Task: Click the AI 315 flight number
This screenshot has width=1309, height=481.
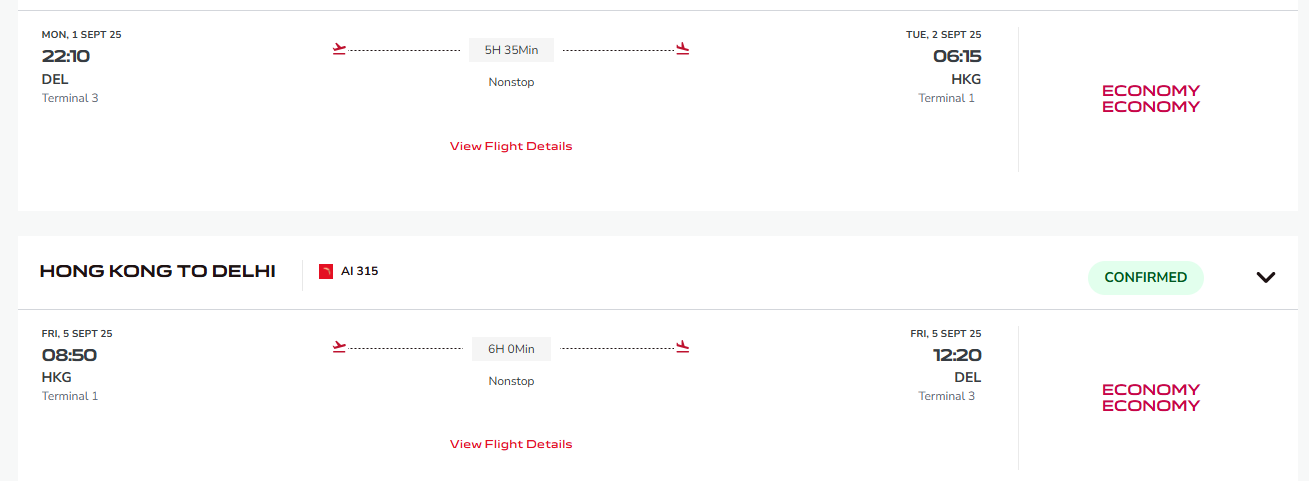Action: [x=359, y=271]
